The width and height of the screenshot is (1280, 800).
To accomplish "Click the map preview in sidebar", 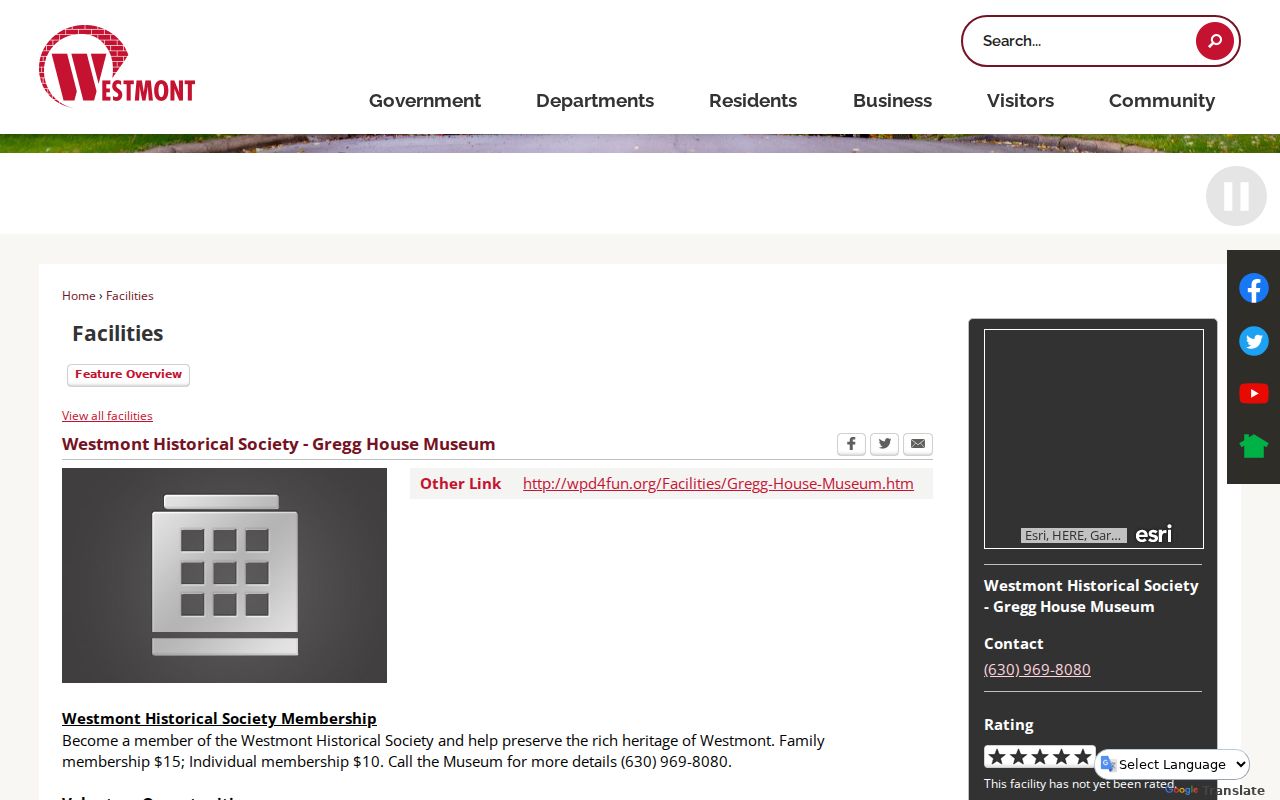I will (x=1094, y=439).
